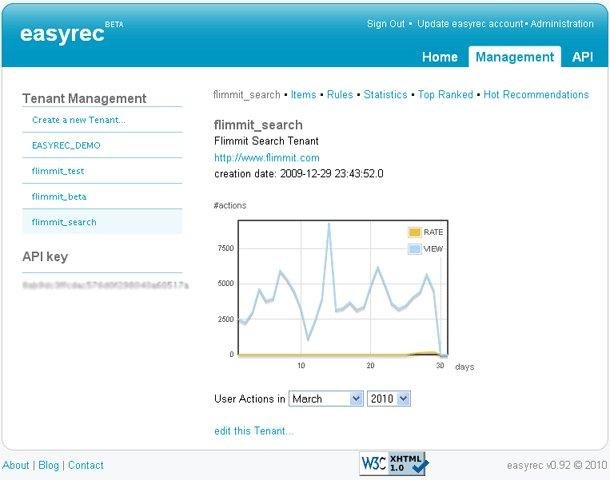Open the Blog footer link
Image resolution: width=610 pixels, height=480 pixels.
click(49, 465)
